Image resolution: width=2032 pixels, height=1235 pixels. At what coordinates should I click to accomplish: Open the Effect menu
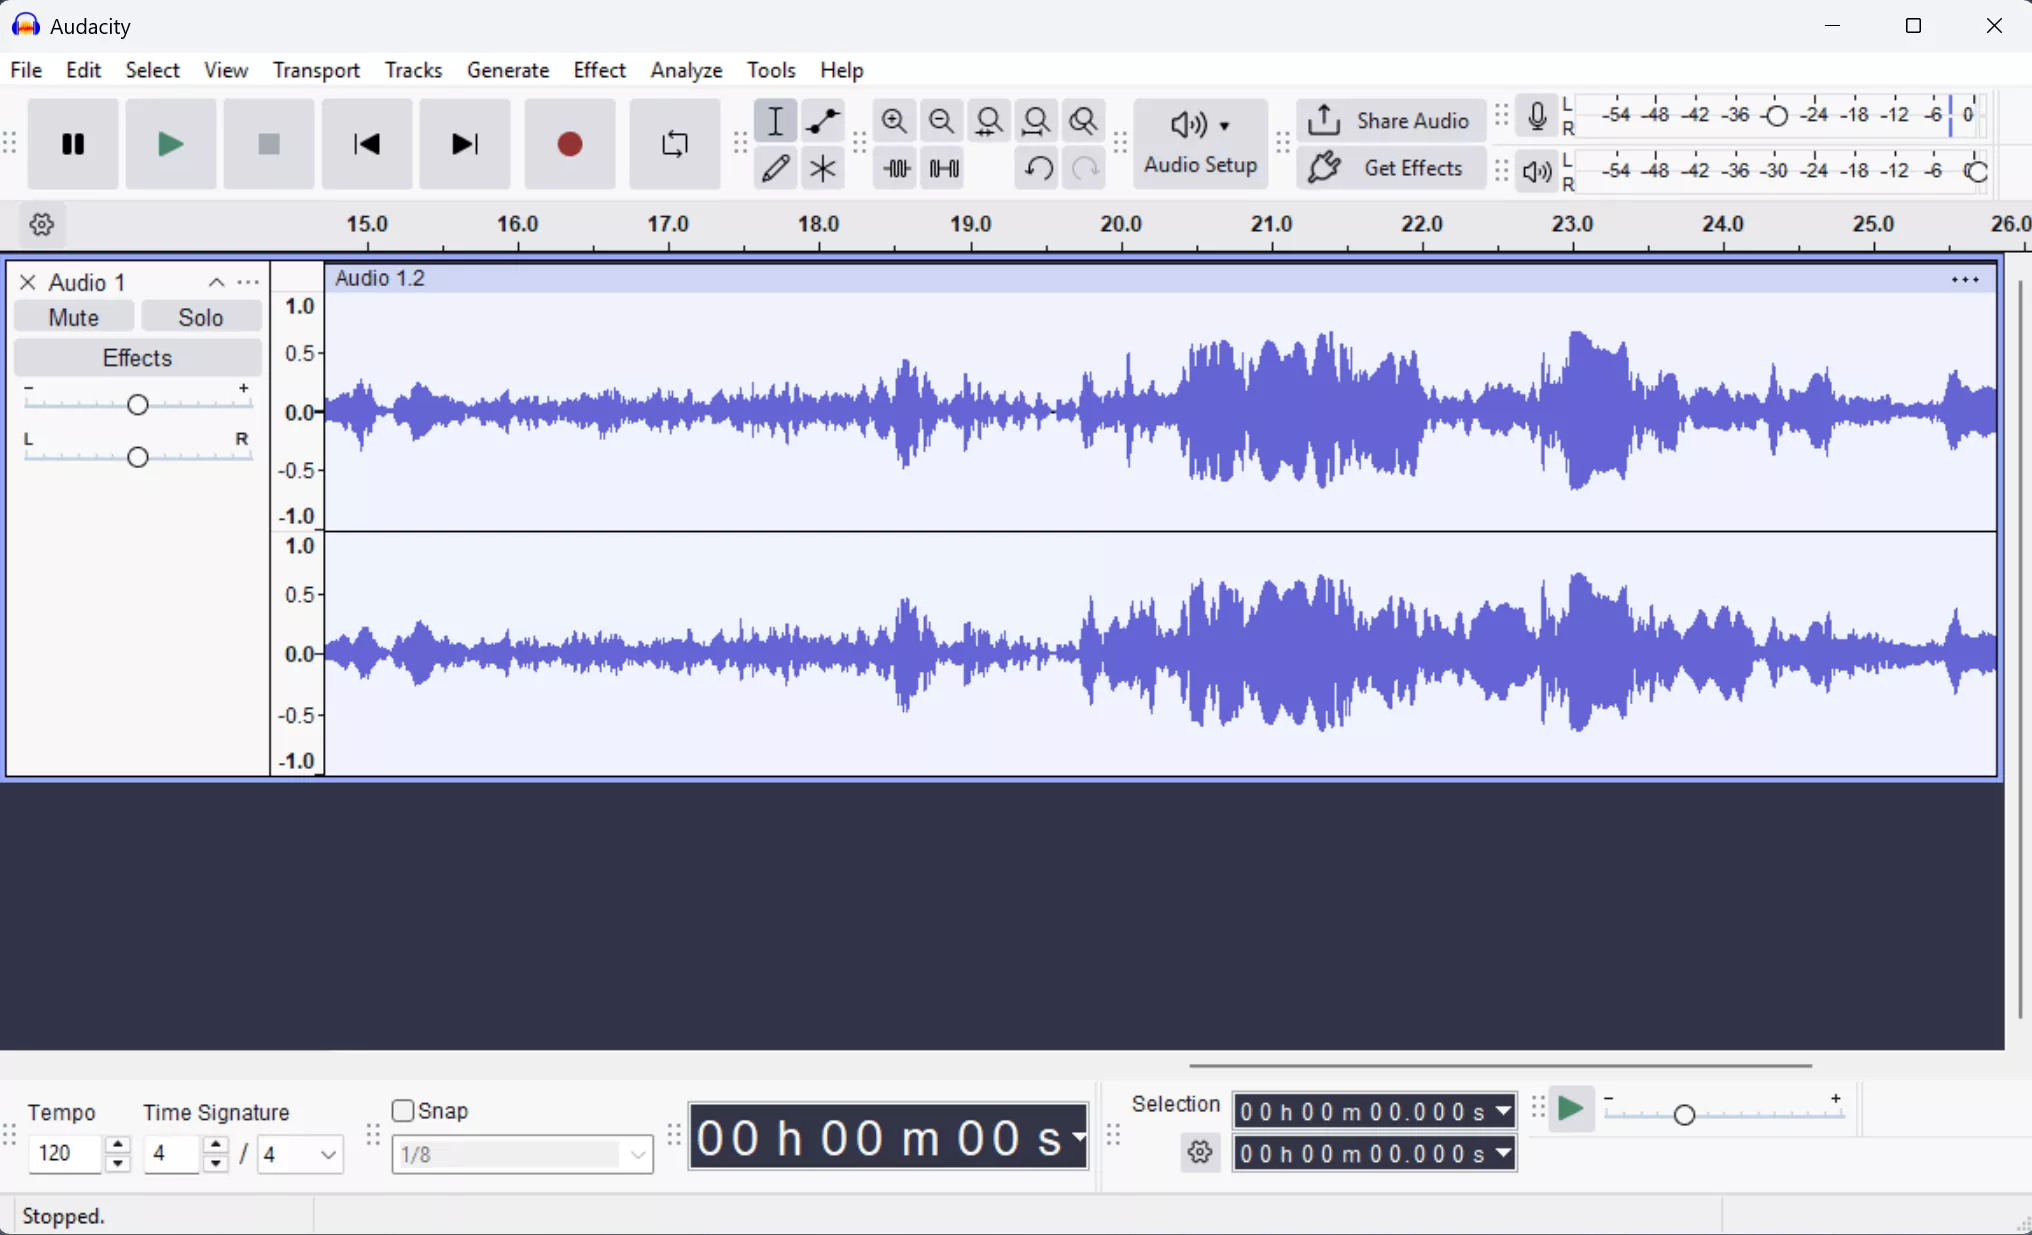pyautogui.click(x=599, y=70)
